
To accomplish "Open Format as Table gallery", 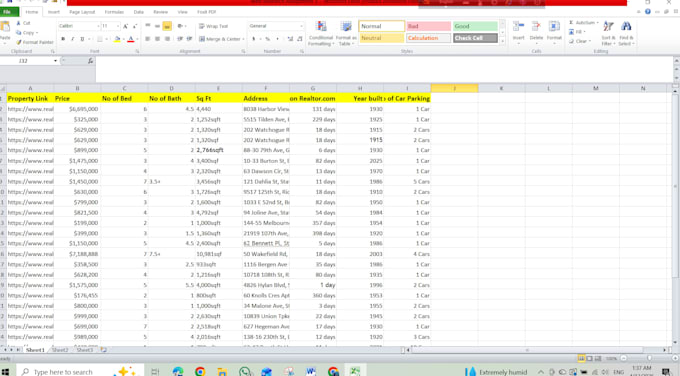I will [346, 33].
